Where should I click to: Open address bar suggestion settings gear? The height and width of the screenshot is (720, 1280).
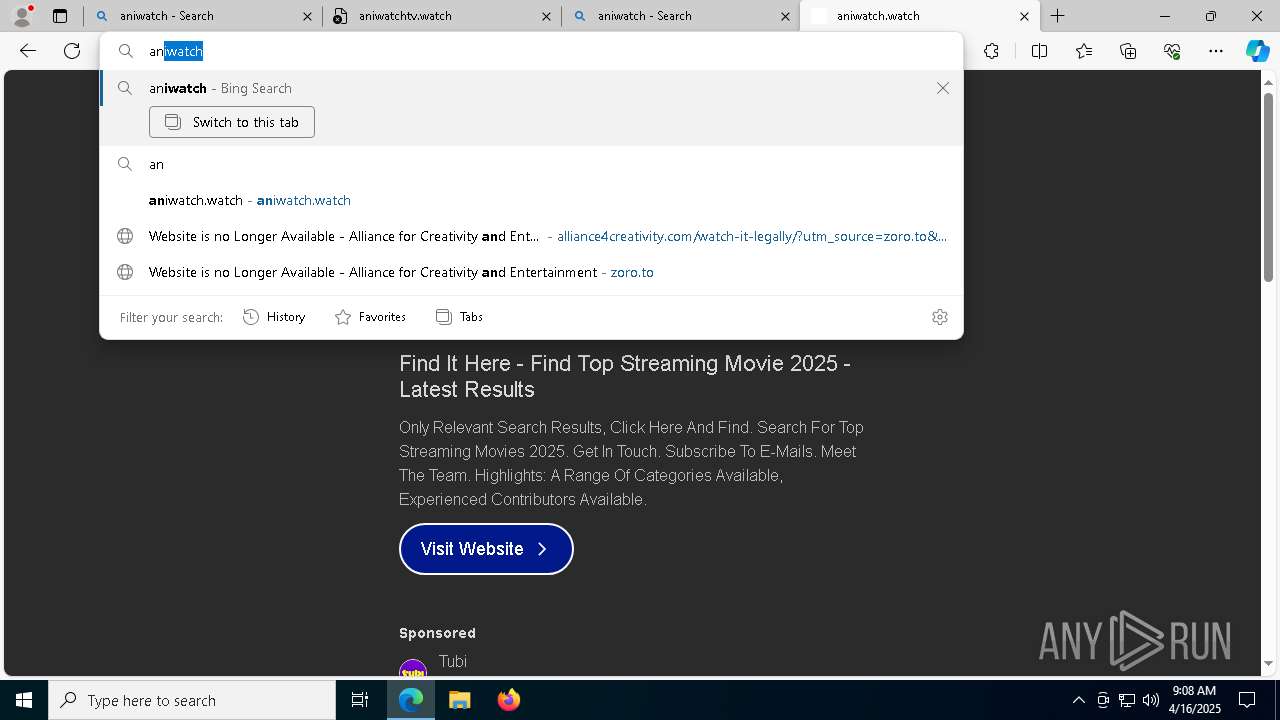pyautogui.click(x=939, y=317)
